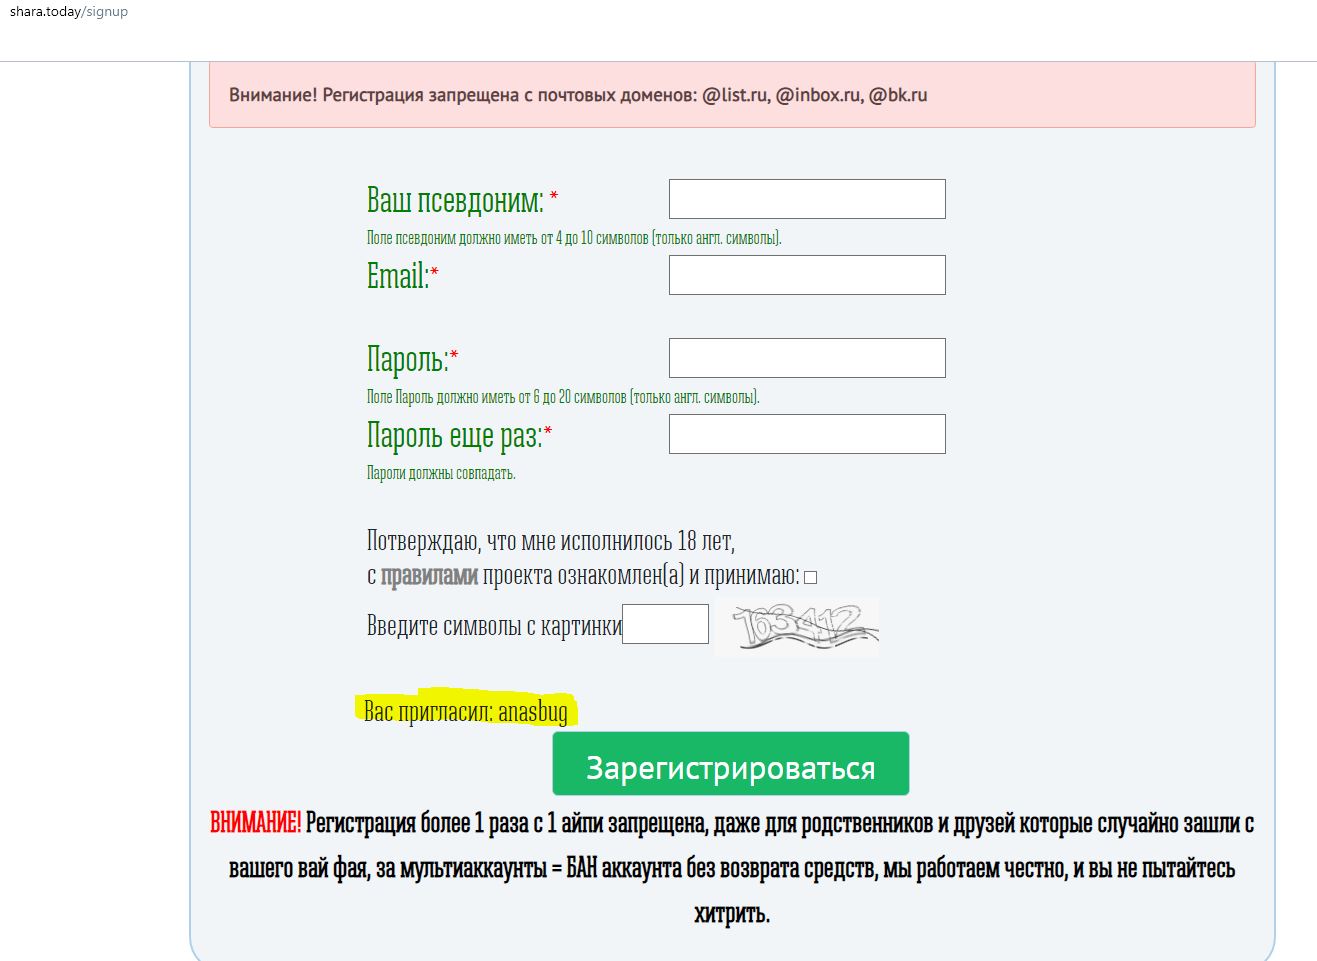Click the green 'Email:' label
The height and width of the screenshot is (961, 1317).
coord(397,276)
